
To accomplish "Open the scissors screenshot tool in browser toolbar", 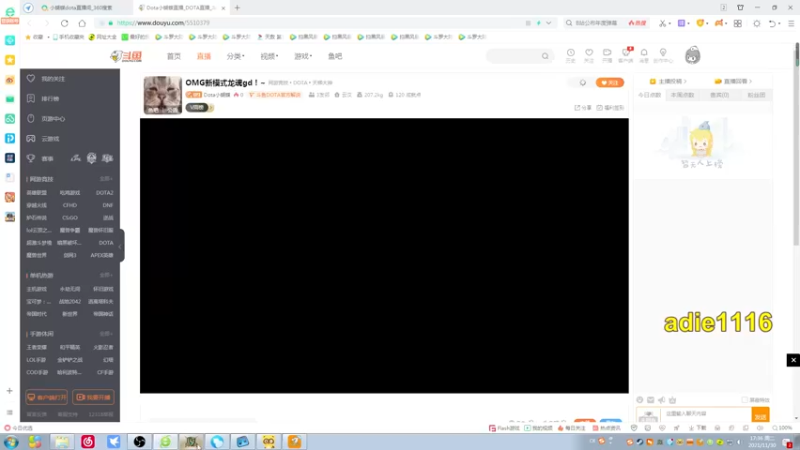I will [x=662, y=23].
